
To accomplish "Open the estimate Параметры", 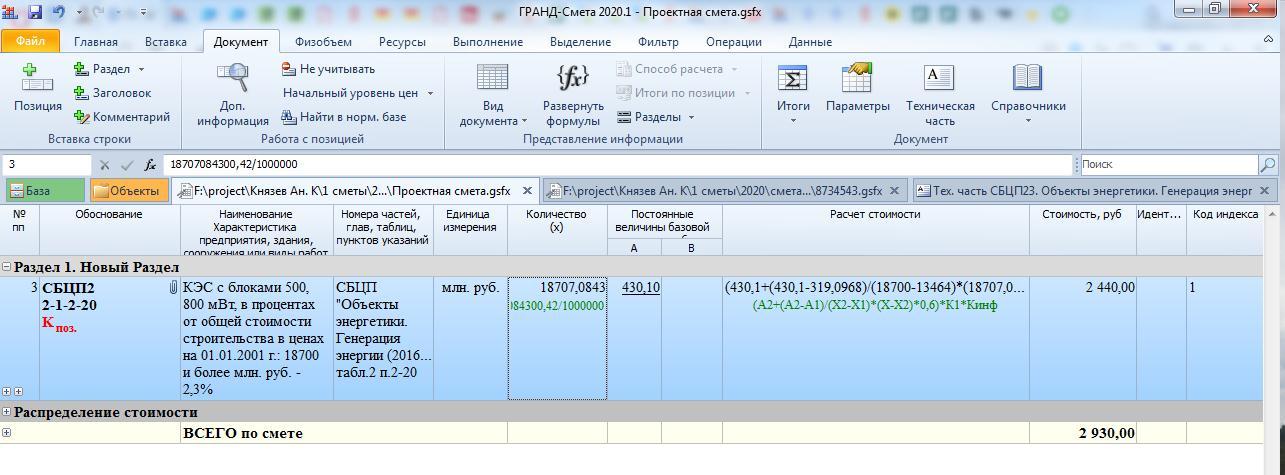I will point(857,88).
